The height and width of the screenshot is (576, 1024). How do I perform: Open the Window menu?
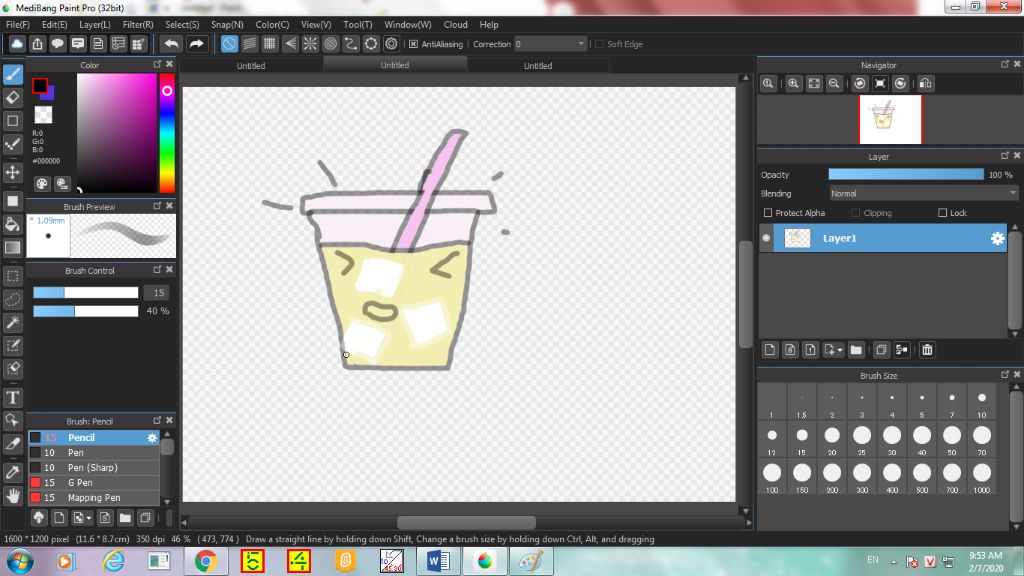(408, 25)
